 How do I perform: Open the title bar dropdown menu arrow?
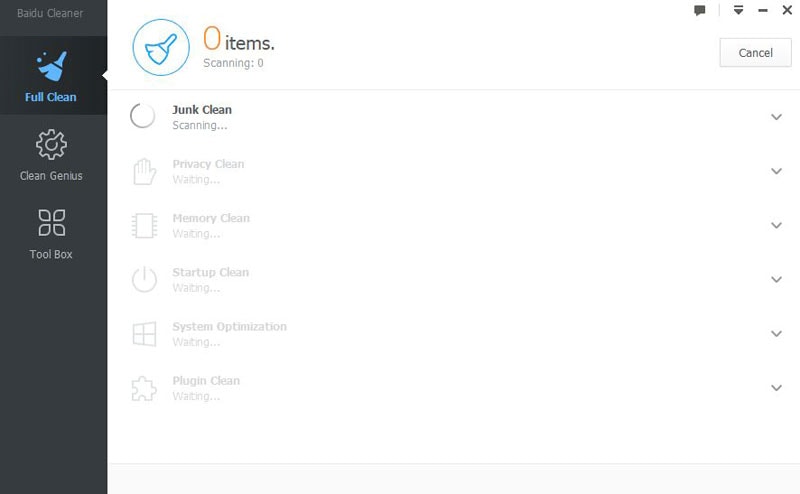tap(739, 10)
